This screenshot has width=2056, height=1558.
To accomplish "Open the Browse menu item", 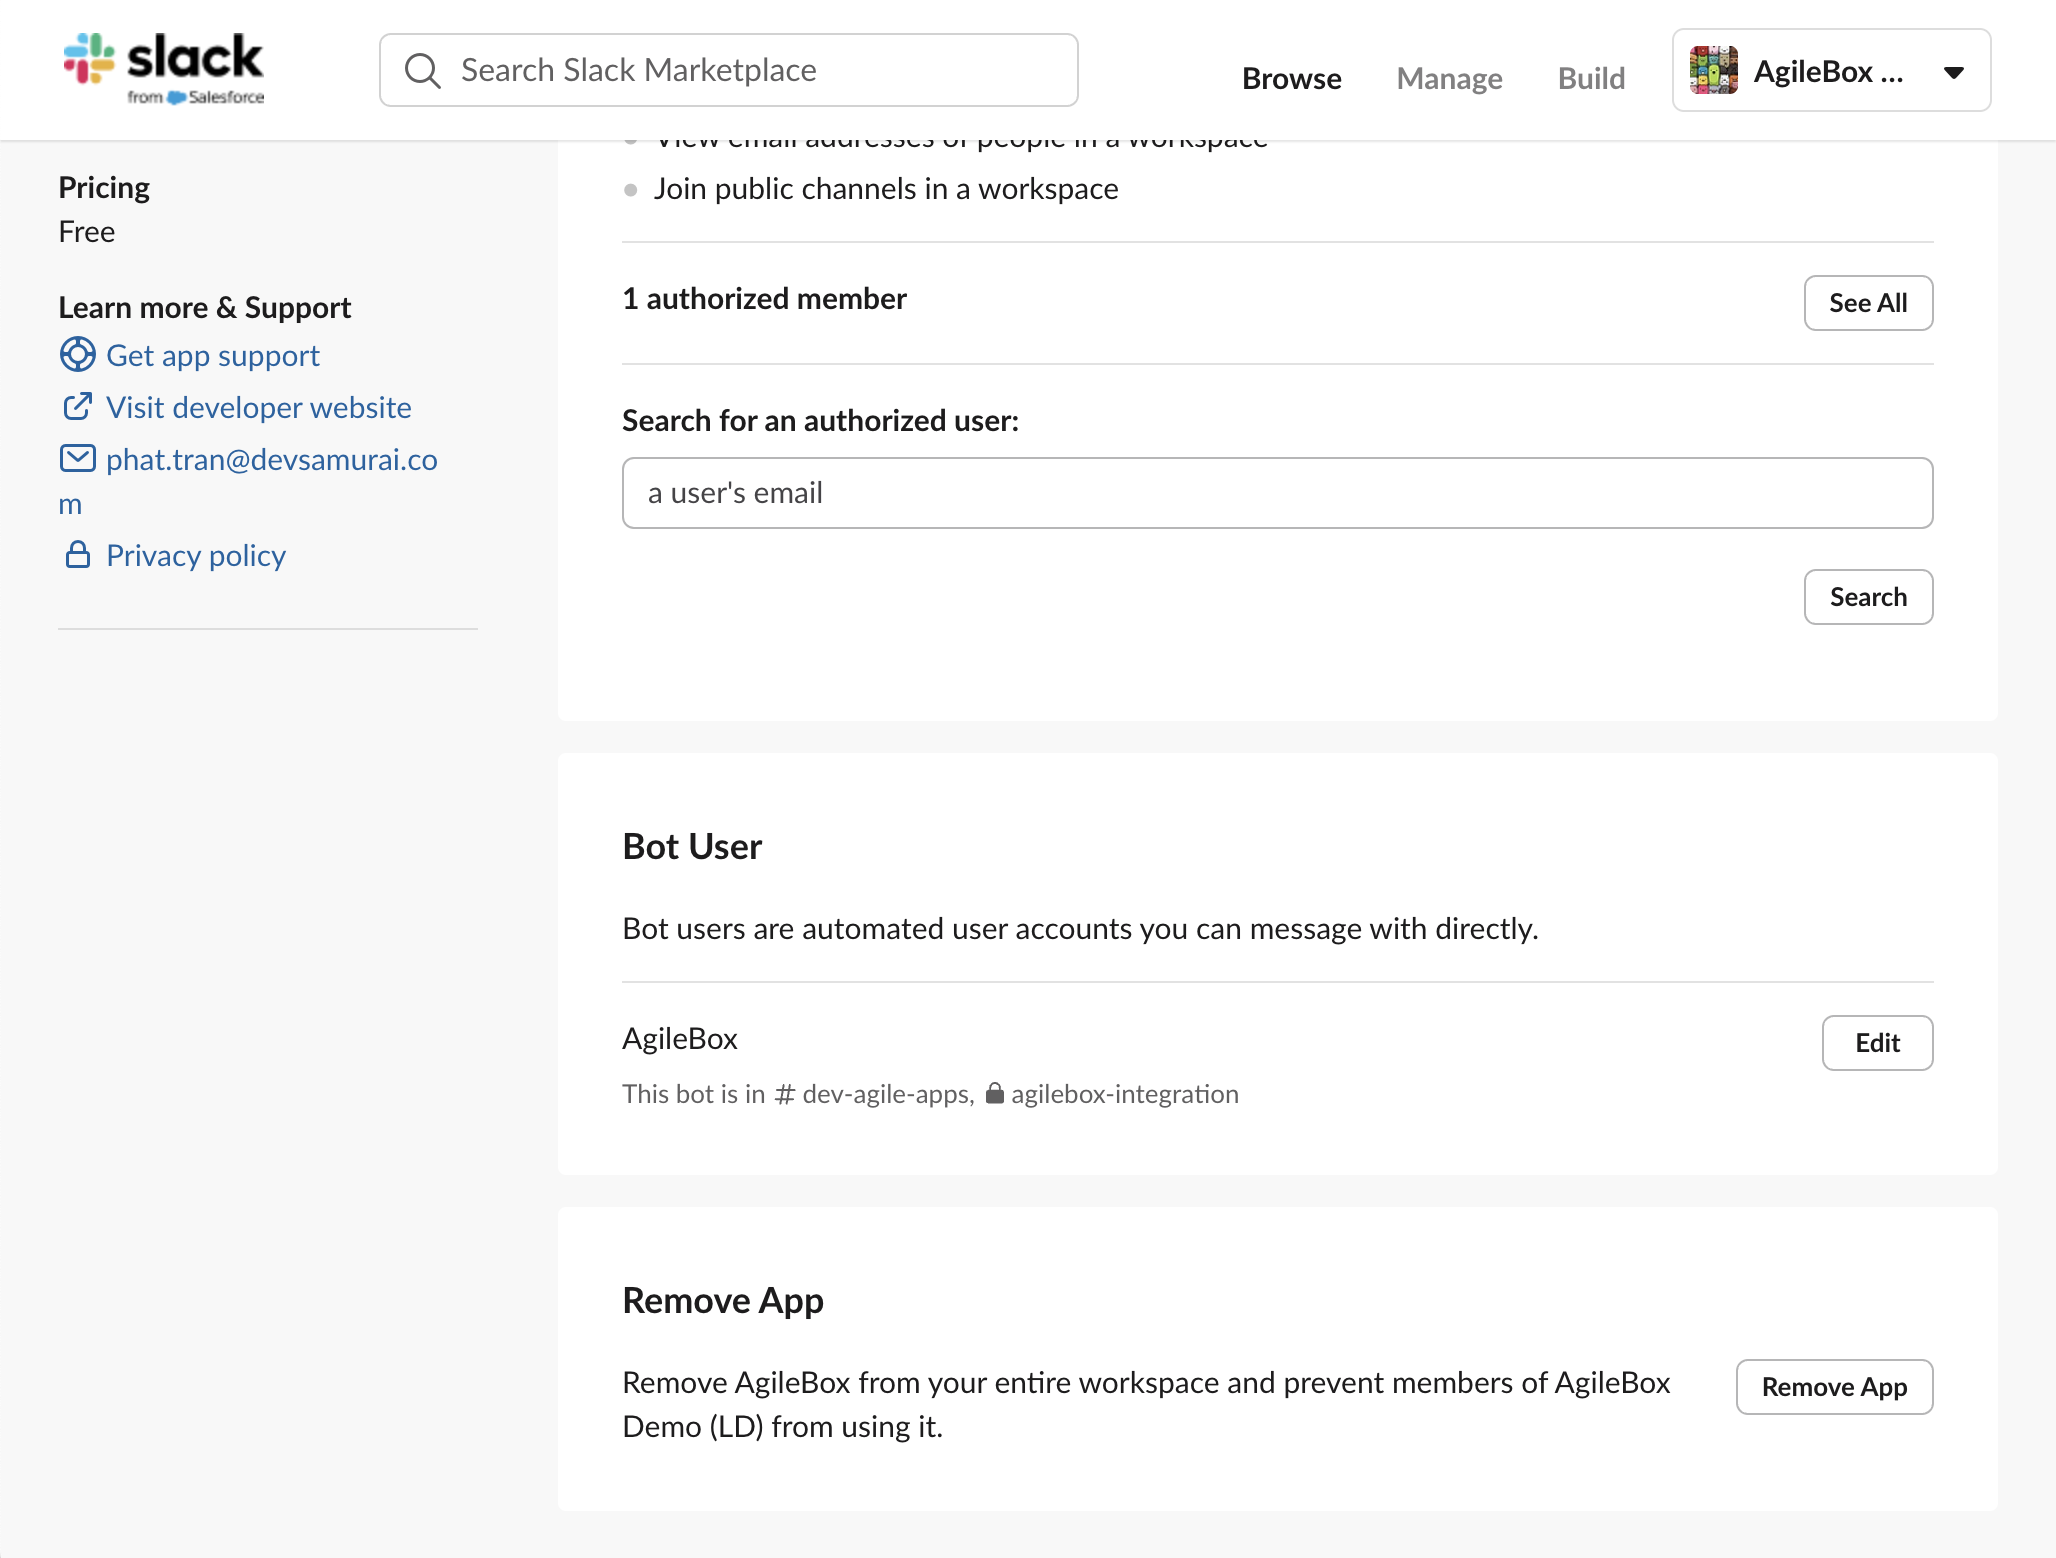I will [1291, 78].
